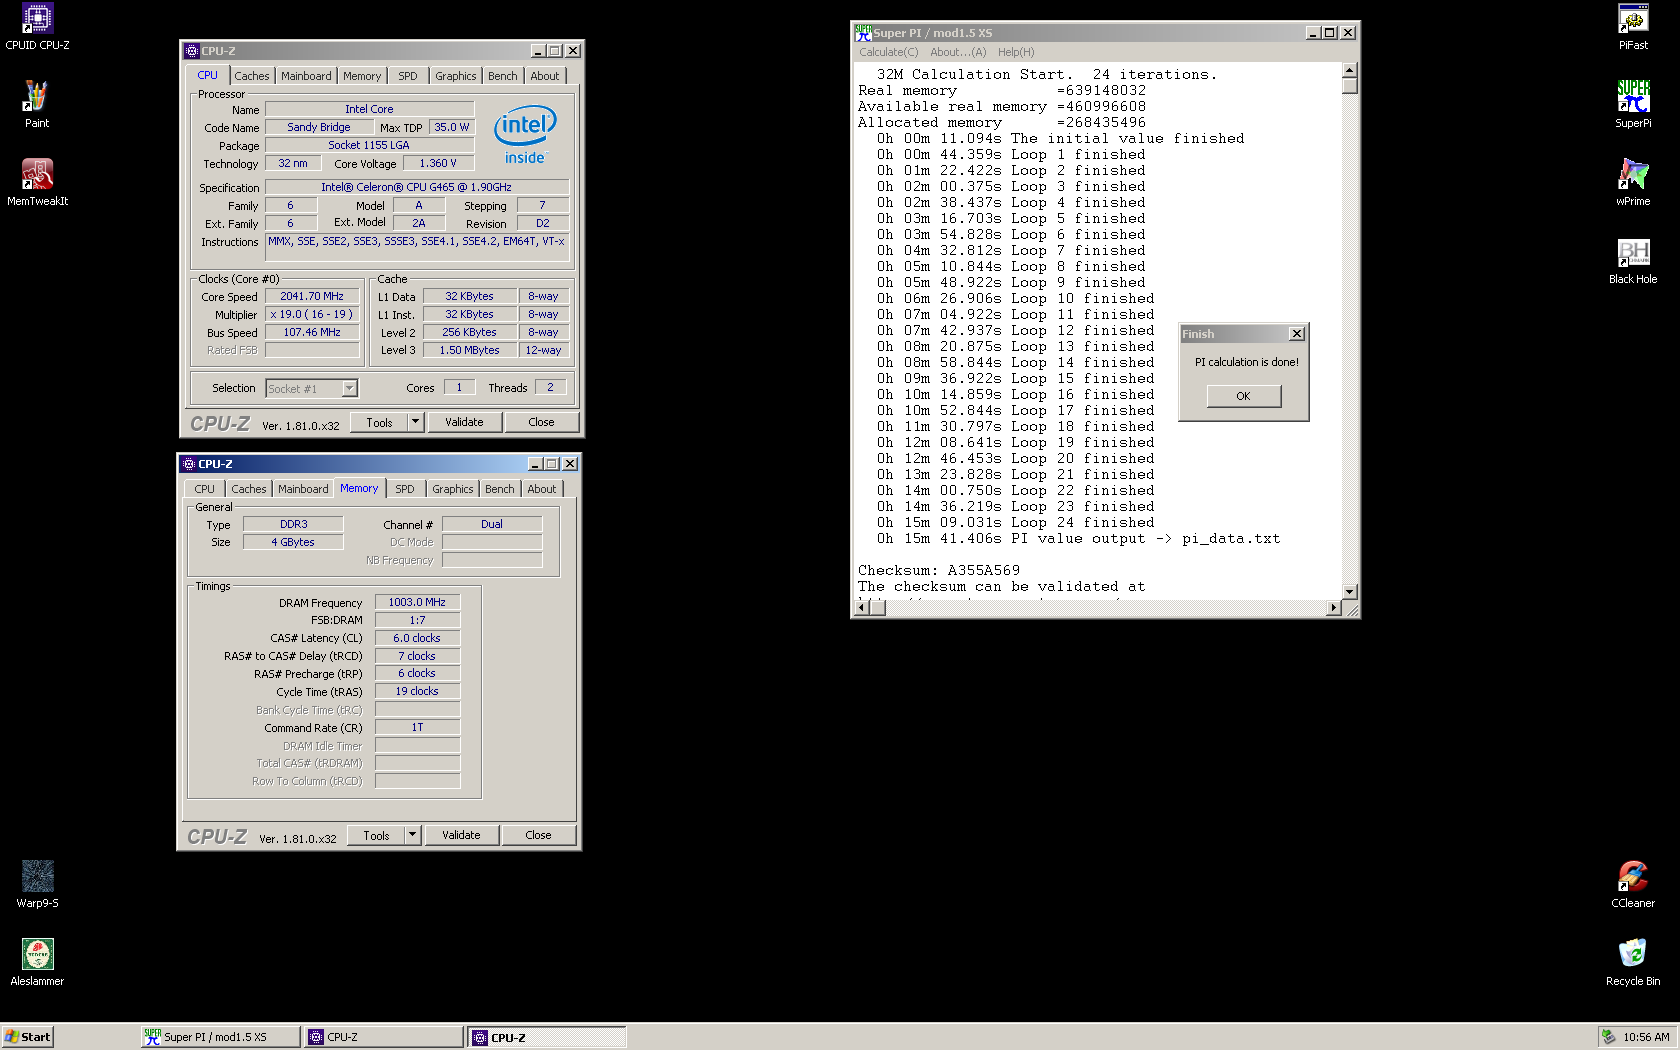Select Caches tab in upper CPU-Z window
The image size is (1680, 1050).
[x=252, y=76]
